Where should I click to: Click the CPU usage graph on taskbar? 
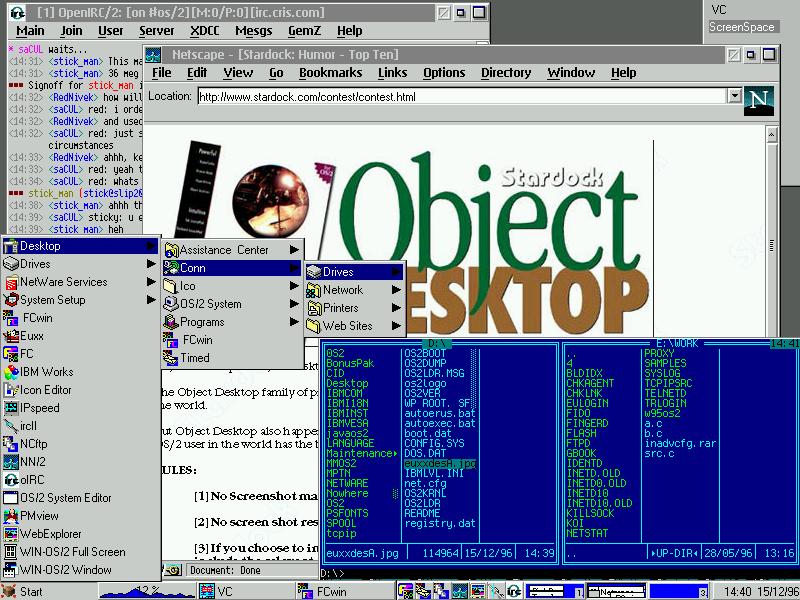[x=145, y=592]
